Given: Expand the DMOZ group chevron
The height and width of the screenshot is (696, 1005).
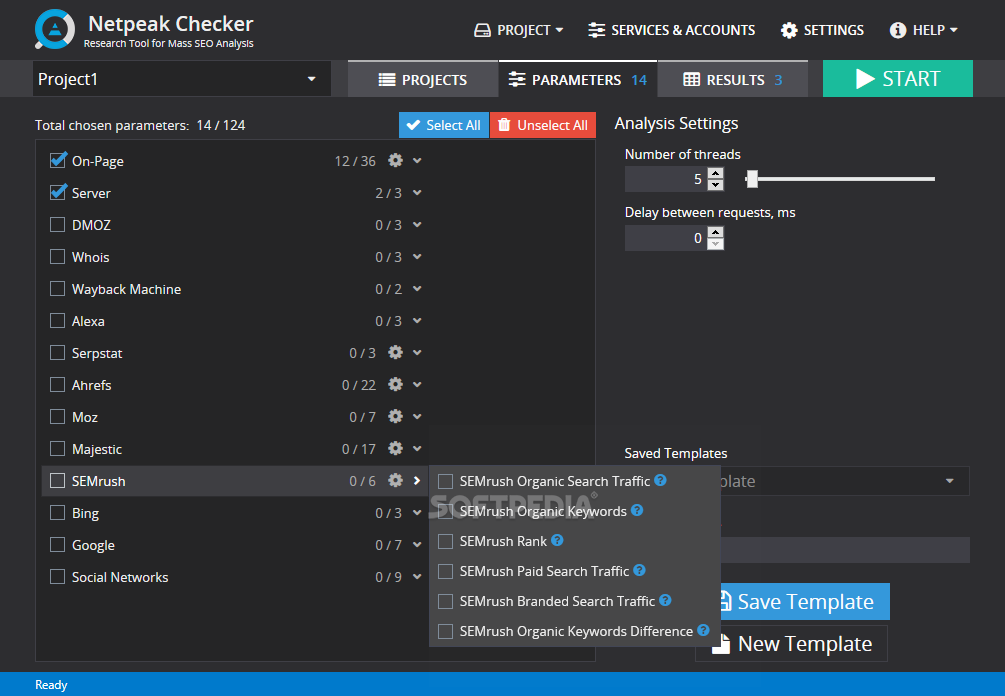Looking at the screenshot, I should tap(417, 224).
